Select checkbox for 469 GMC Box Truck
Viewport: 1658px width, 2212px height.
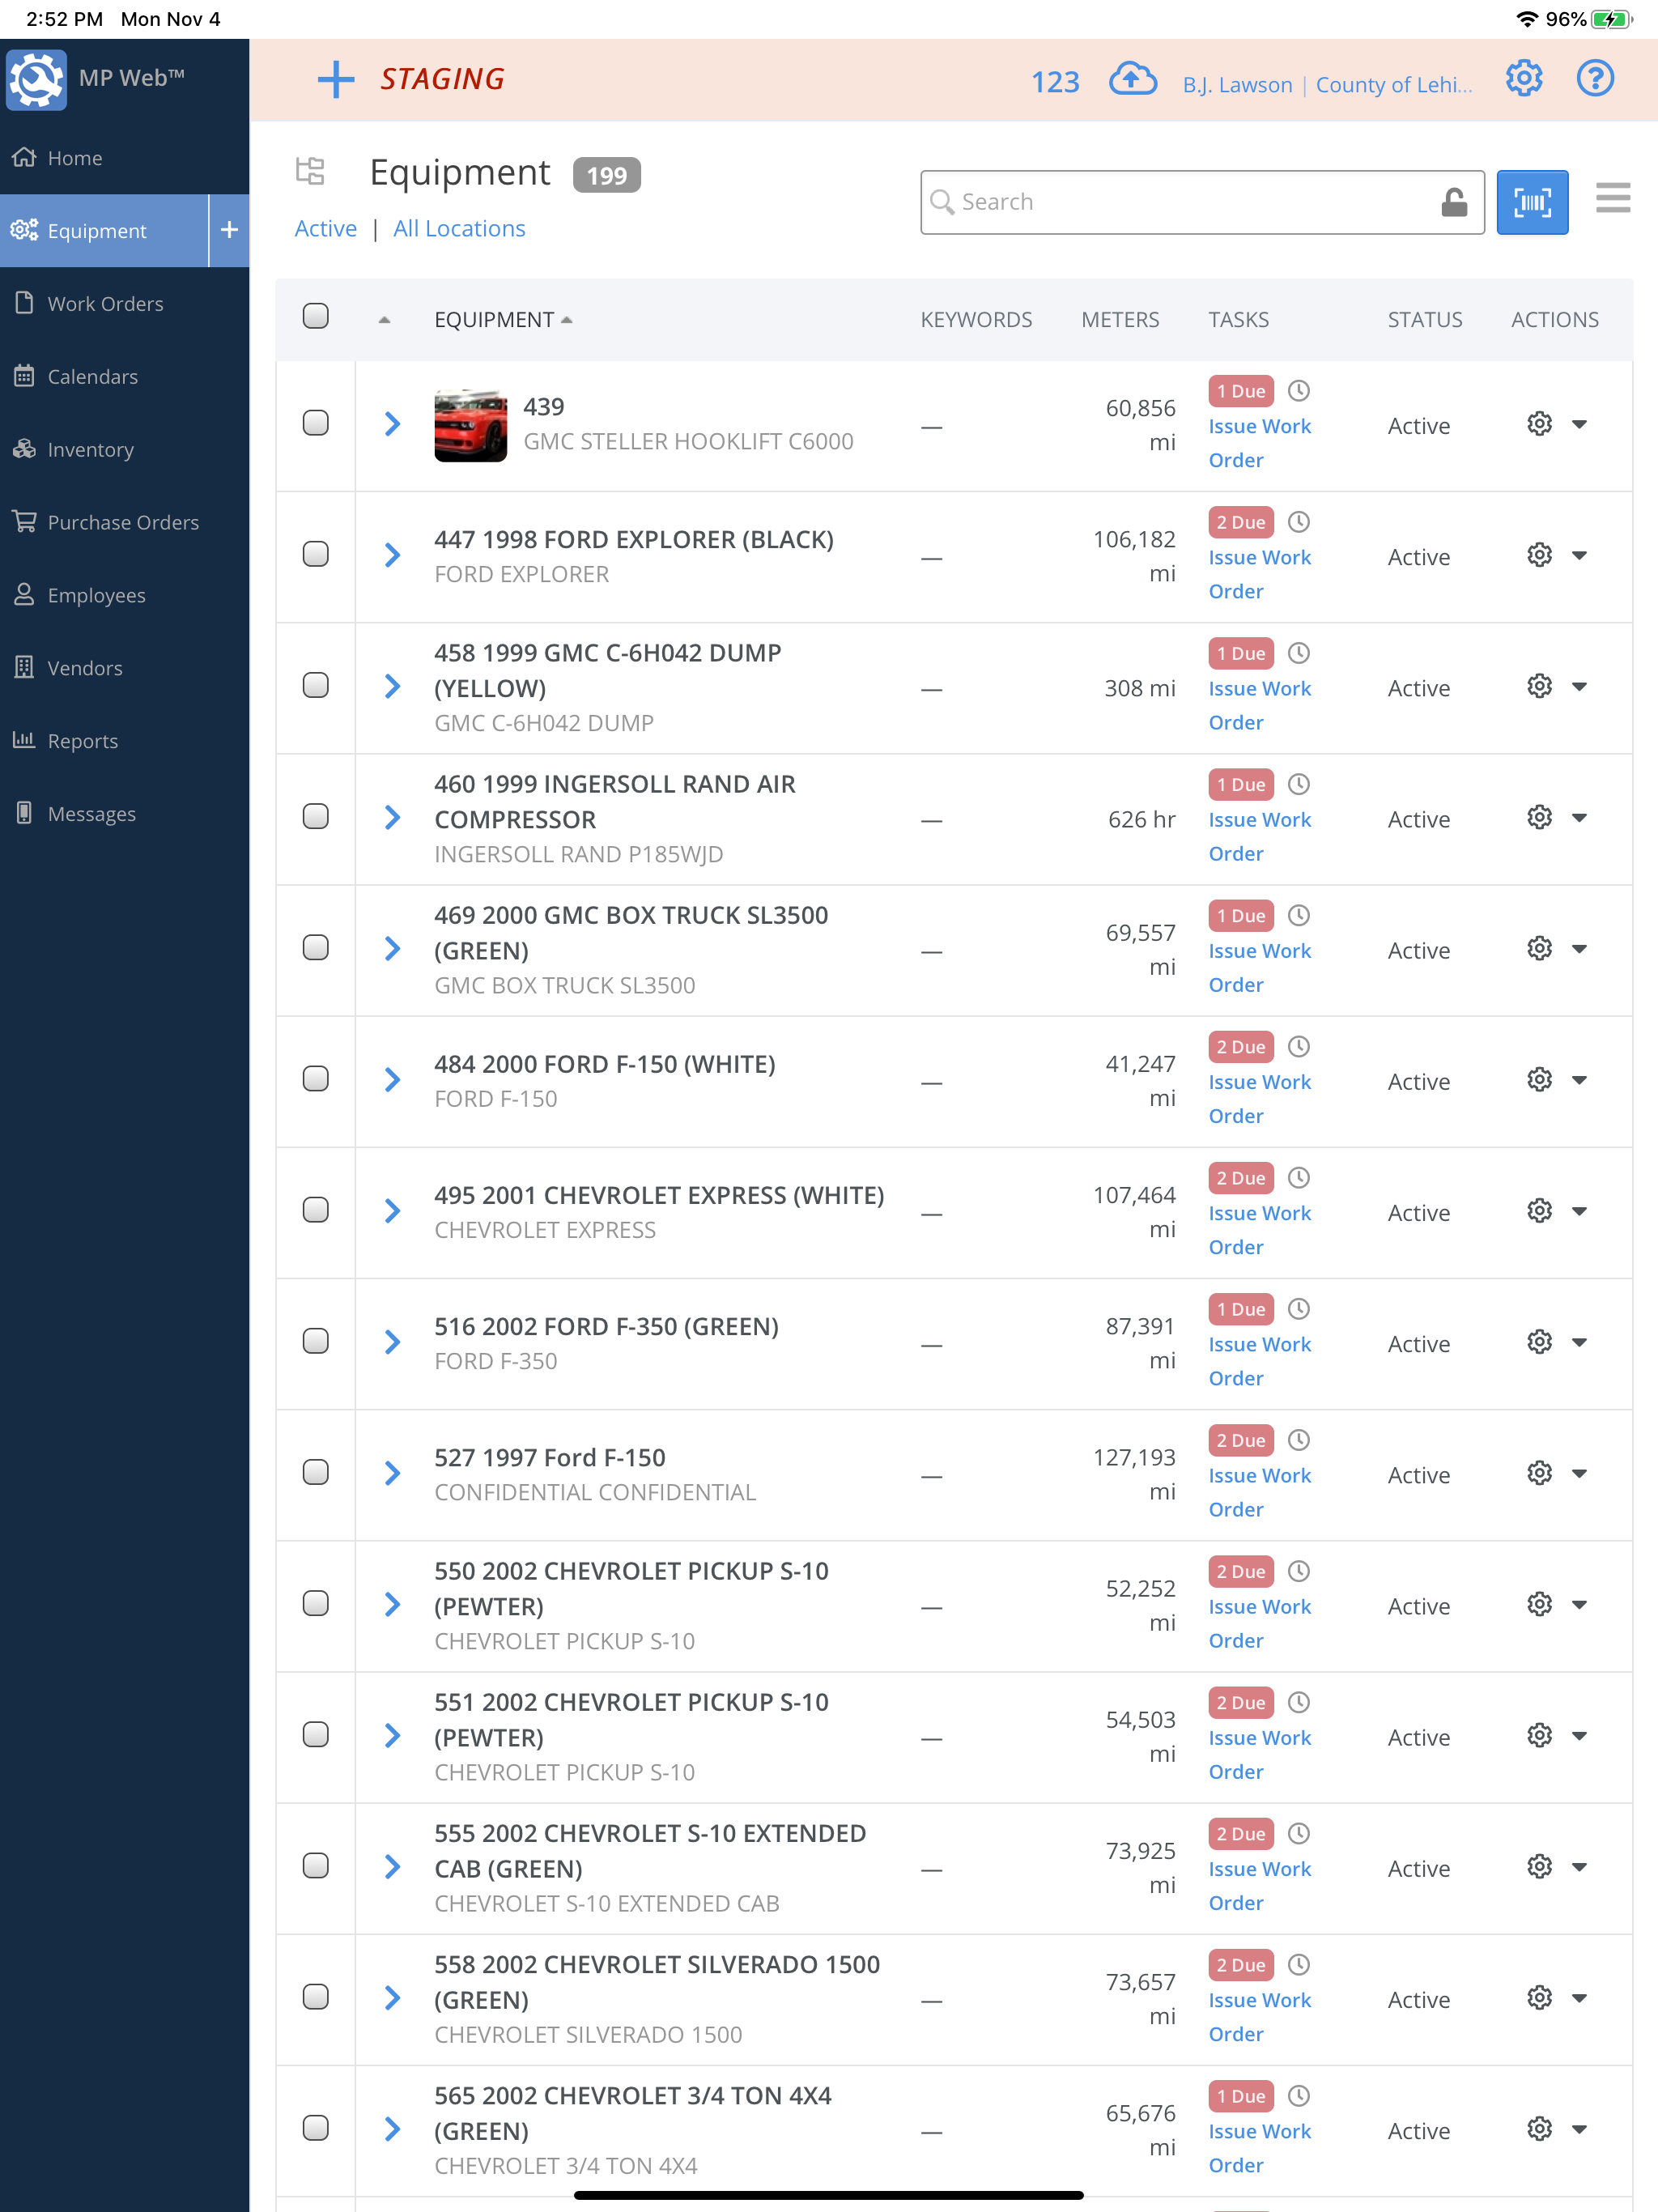[x=315, y=947]
